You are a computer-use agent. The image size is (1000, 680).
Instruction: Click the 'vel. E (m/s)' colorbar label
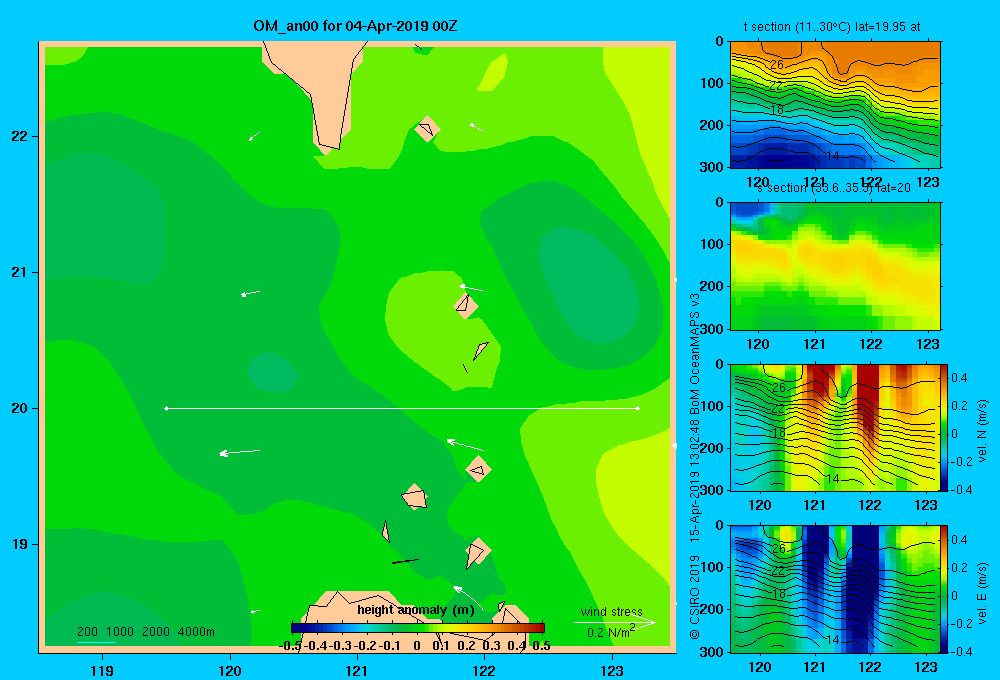click(982, 593)
